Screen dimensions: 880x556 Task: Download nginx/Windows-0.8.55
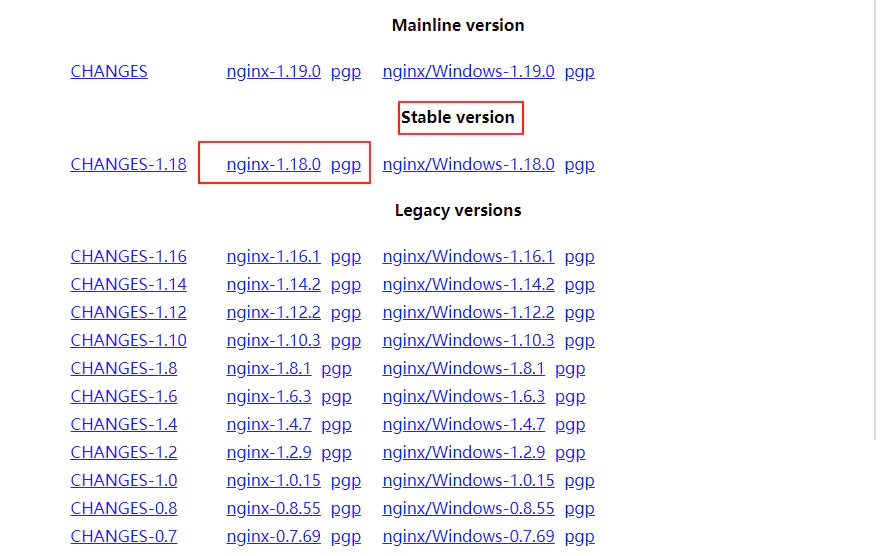click(468, 509)
